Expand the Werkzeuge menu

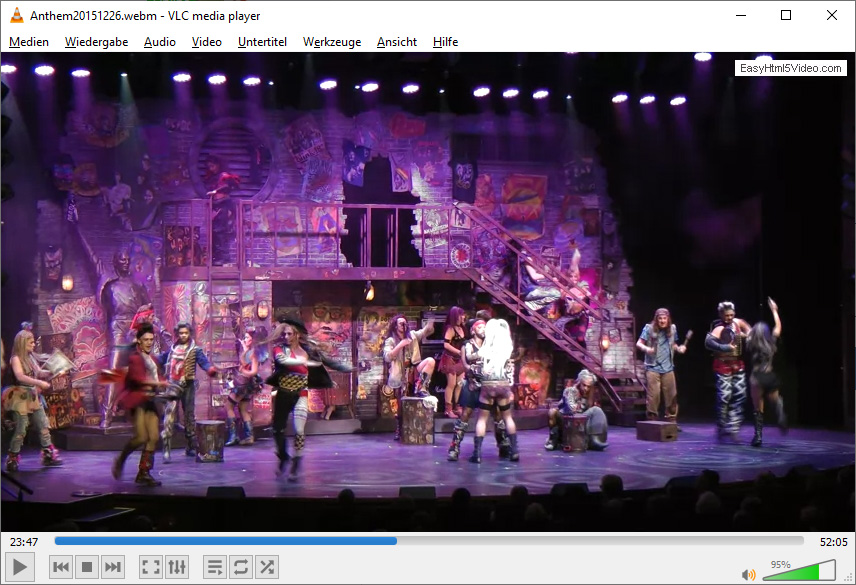click(x=332, y=42)
